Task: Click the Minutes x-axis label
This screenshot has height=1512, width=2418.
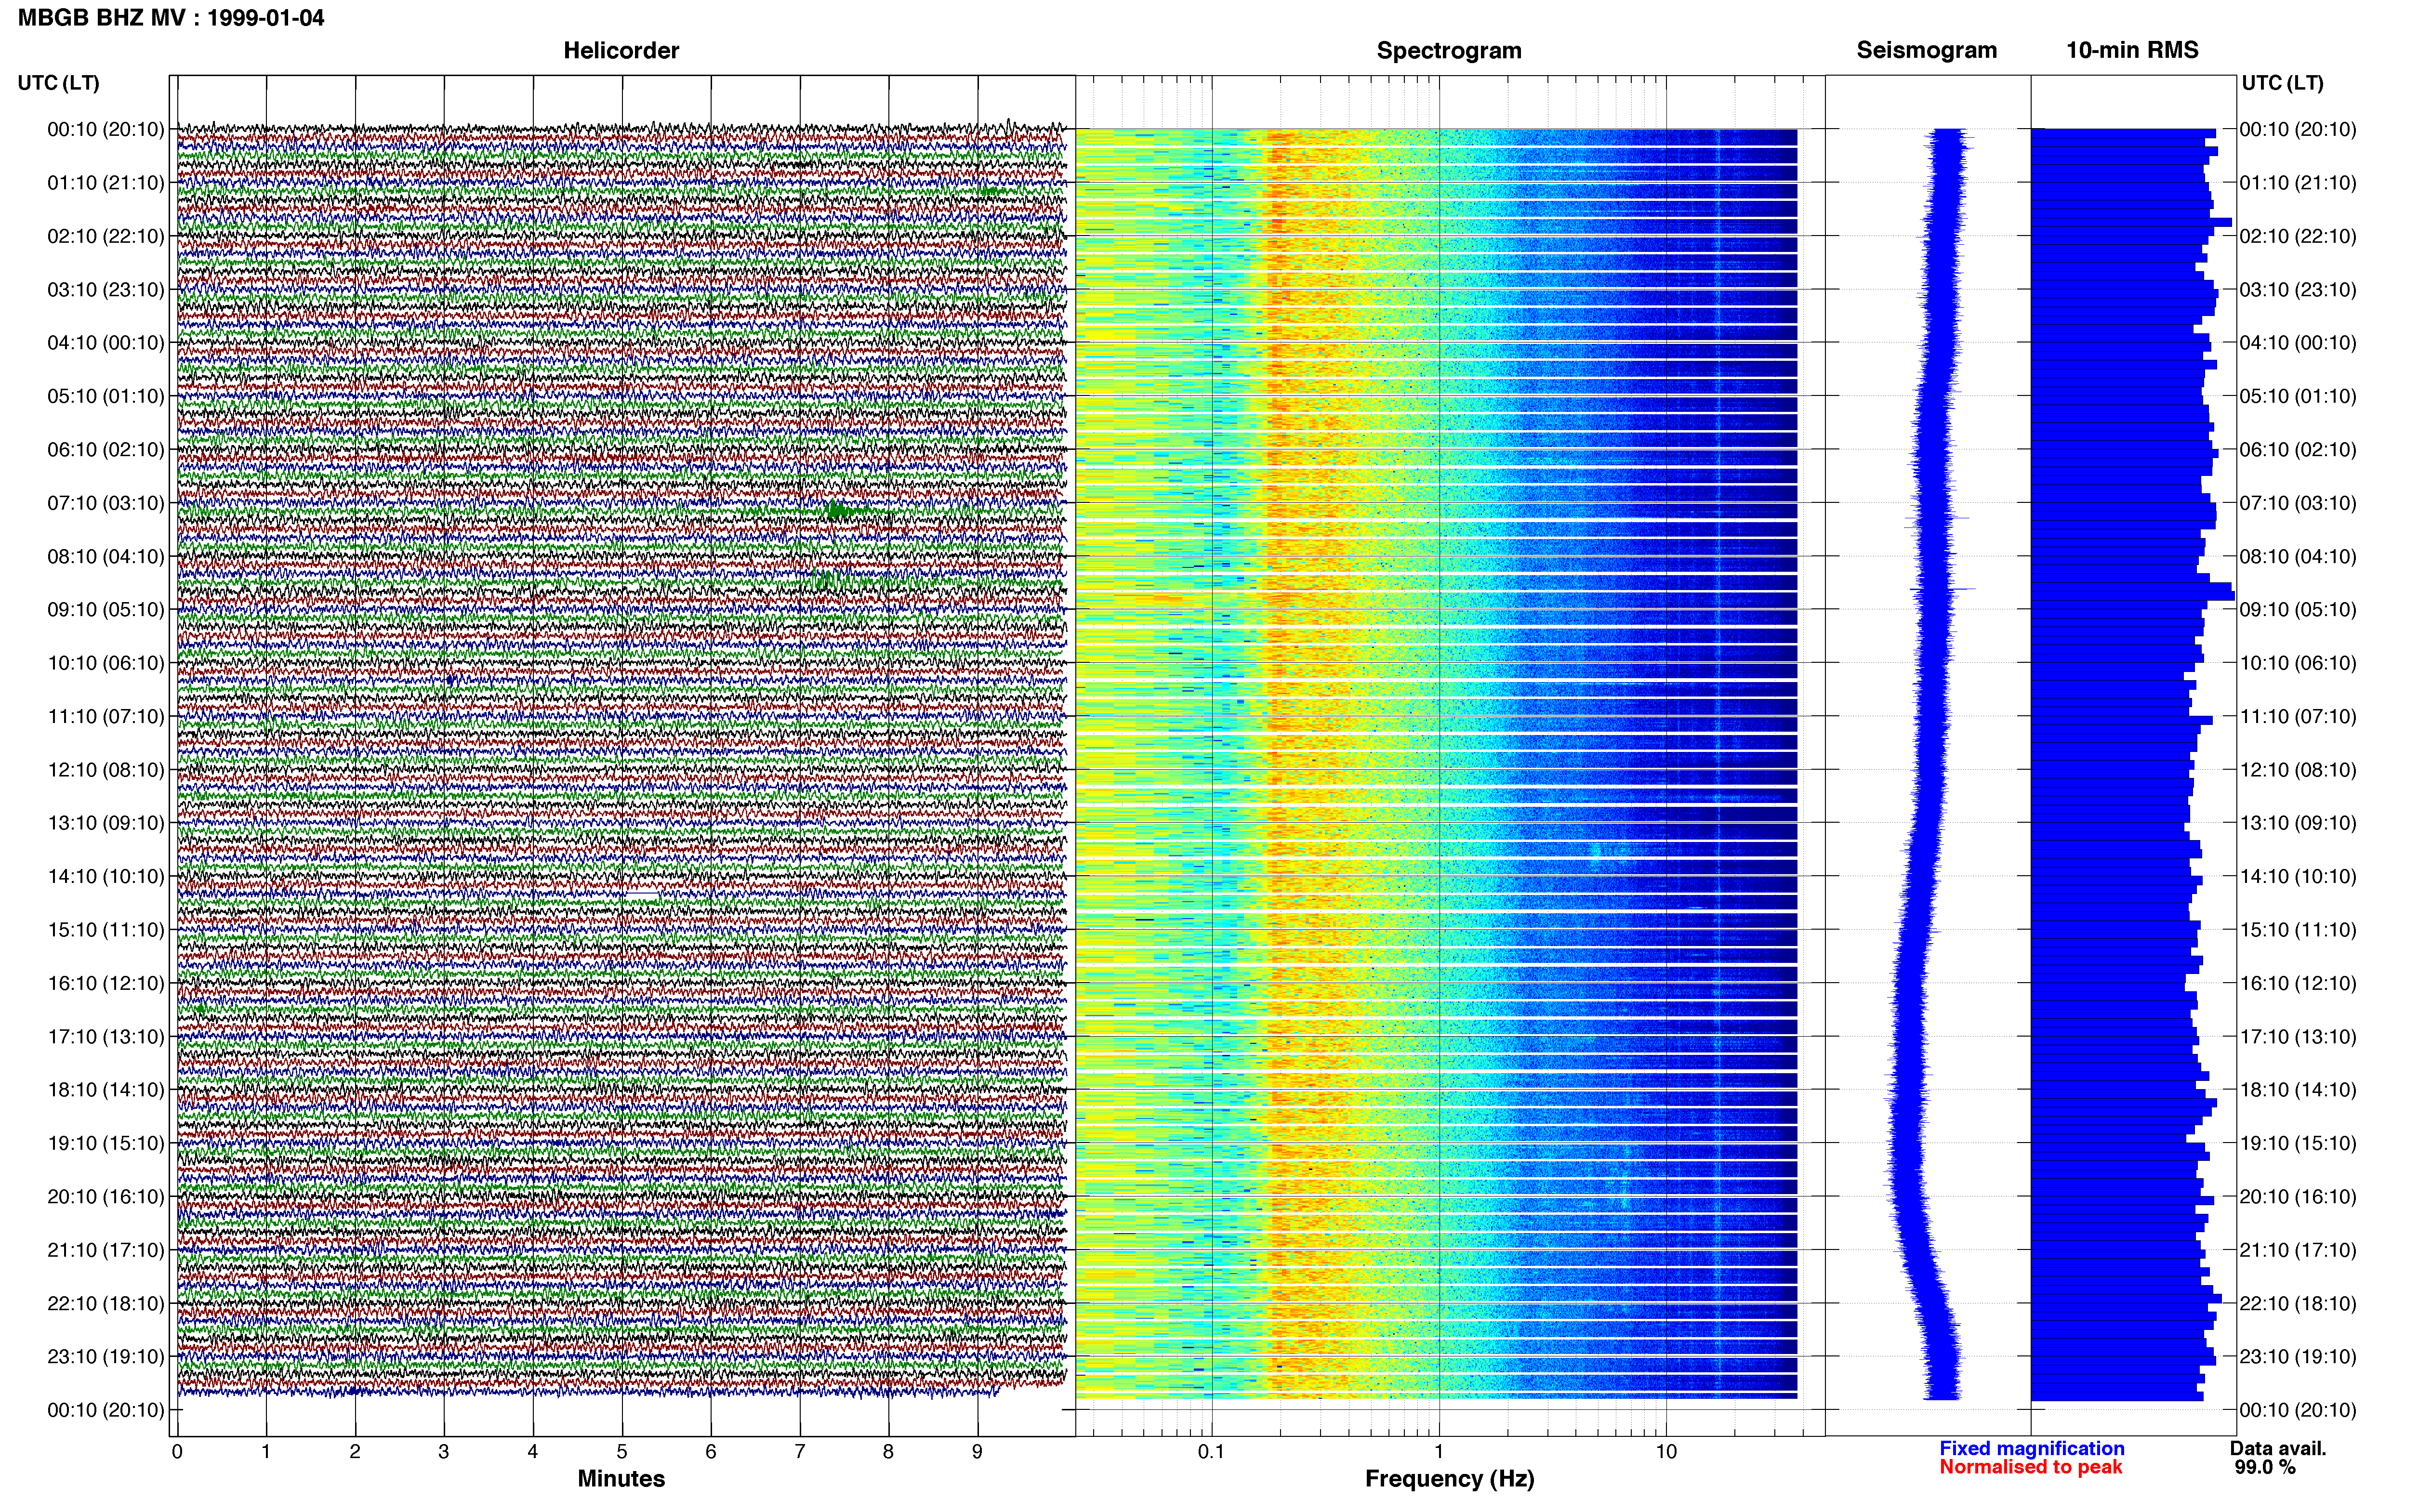Action: (x=621, y=1479)
